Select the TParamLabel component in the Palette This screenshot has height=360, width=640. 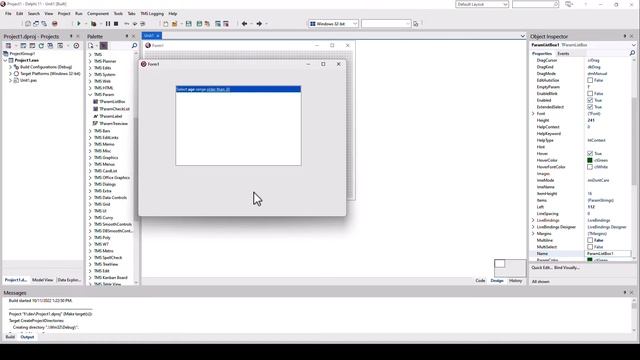111,116
